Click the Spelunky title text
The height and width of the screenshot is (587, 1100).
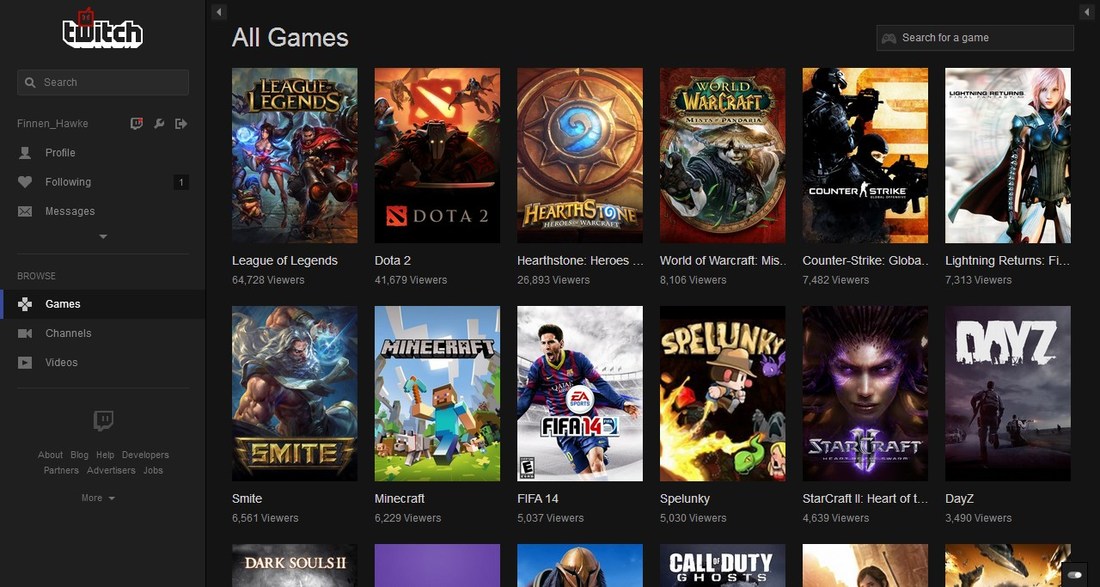pos(685,499)
